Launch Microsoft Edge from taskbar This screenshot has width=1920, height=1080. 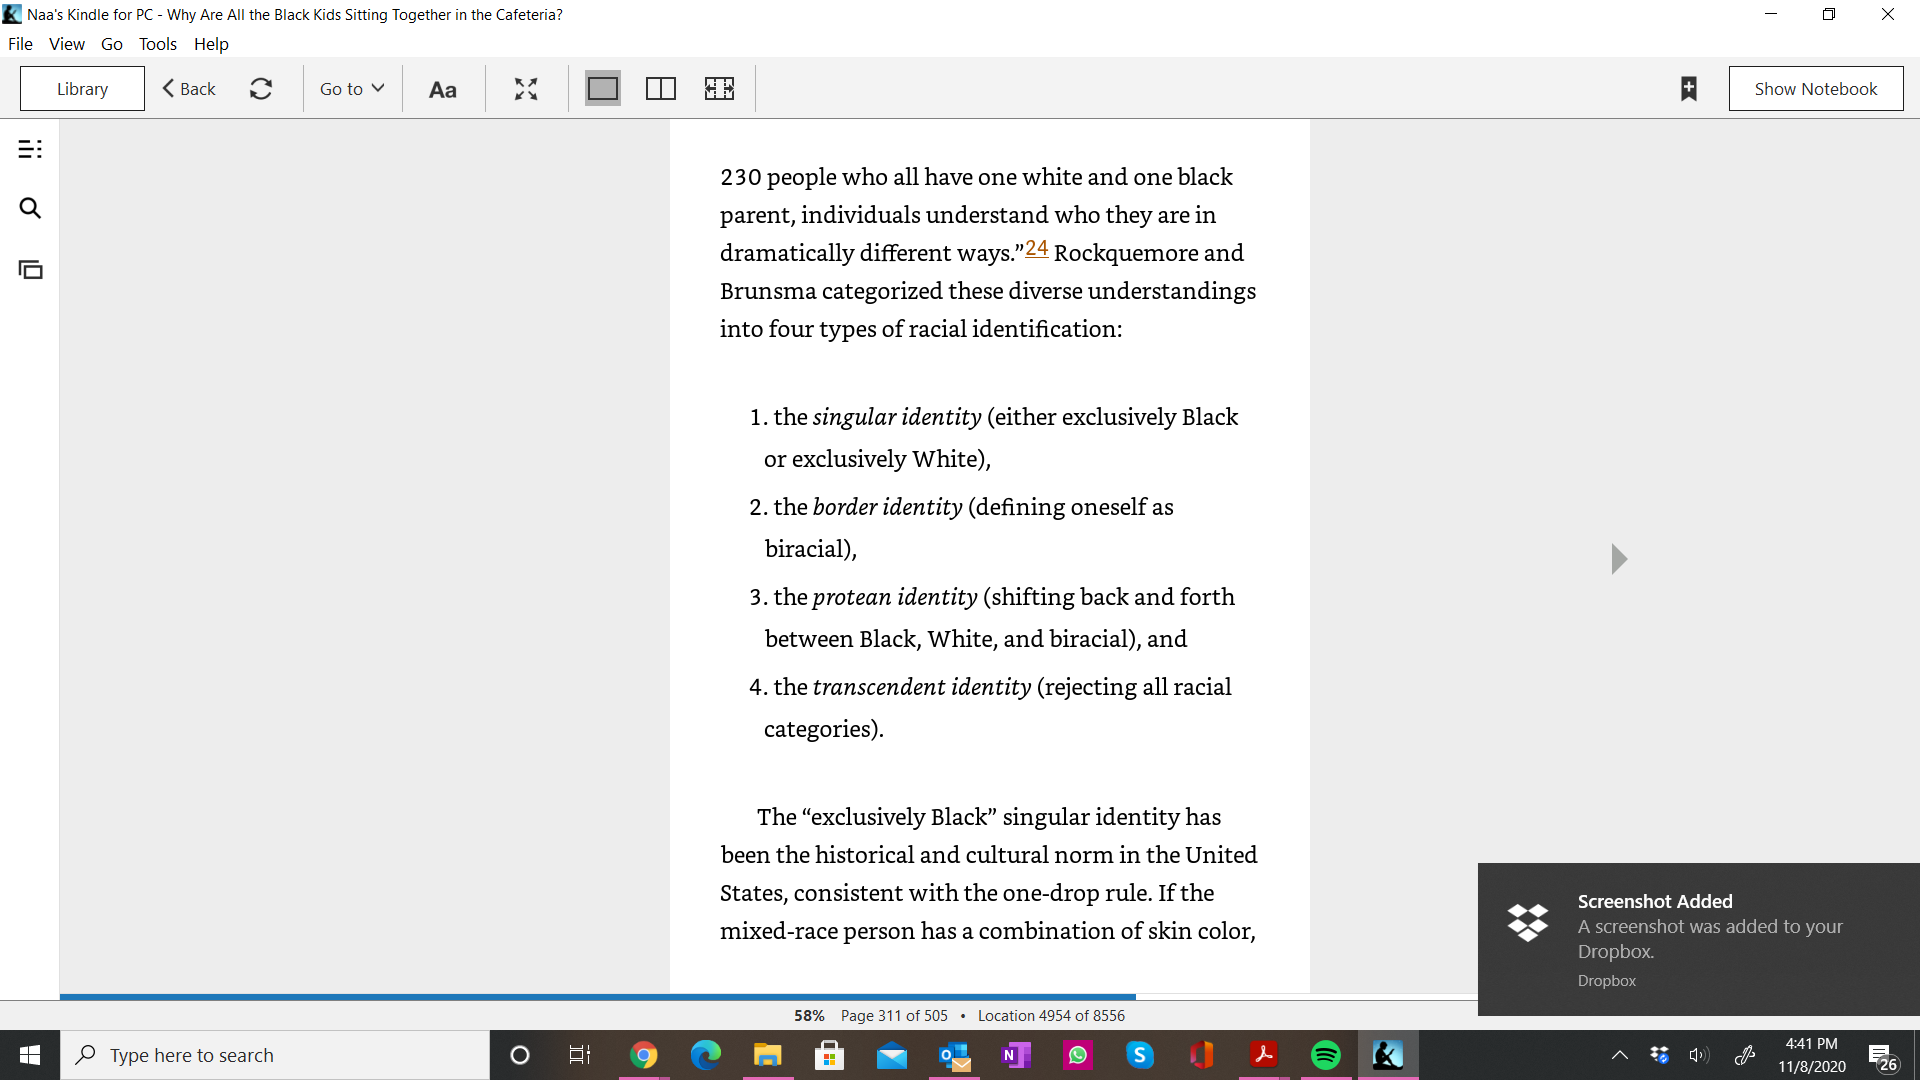pyautogui.click(x=705, y=1055)
